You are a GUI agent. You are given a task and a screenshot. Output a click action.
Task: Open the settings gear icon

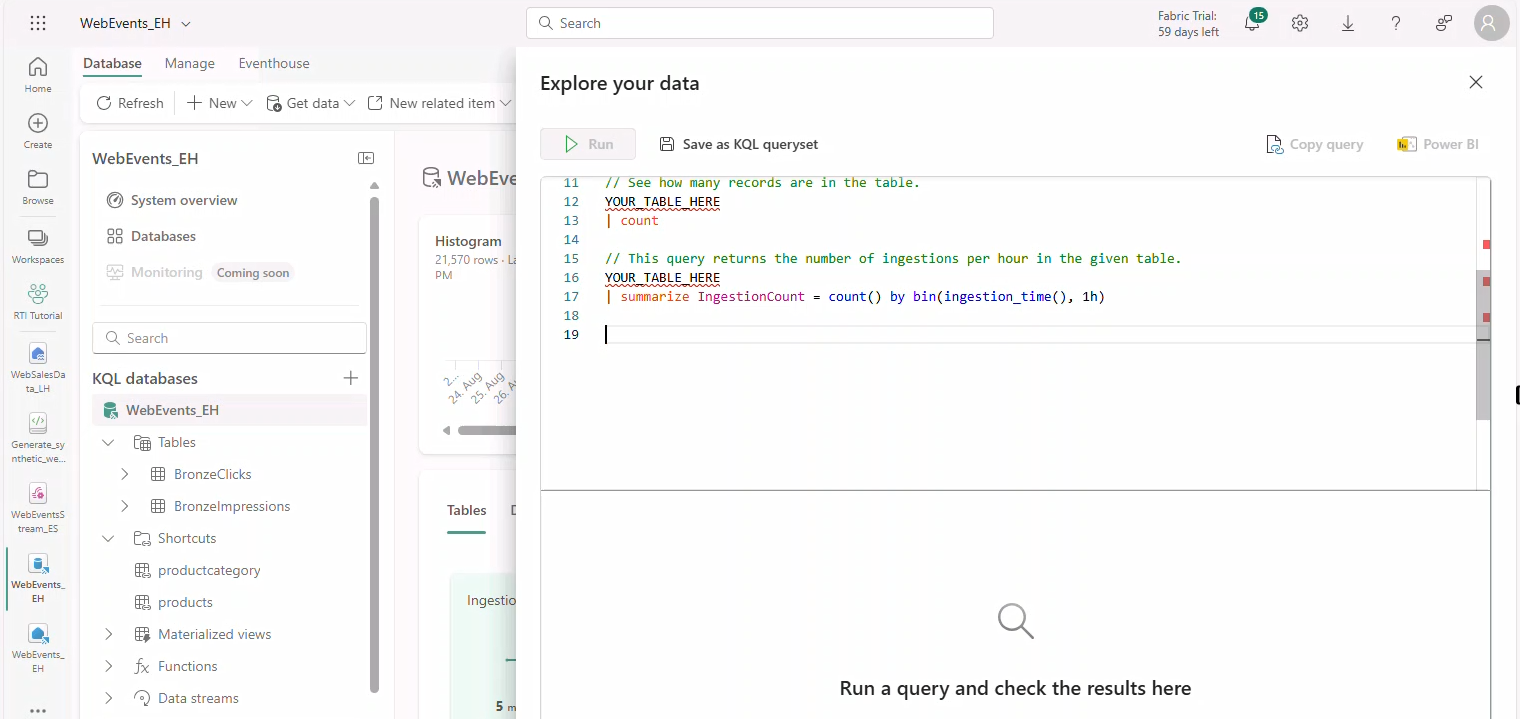pos(1300,24)
